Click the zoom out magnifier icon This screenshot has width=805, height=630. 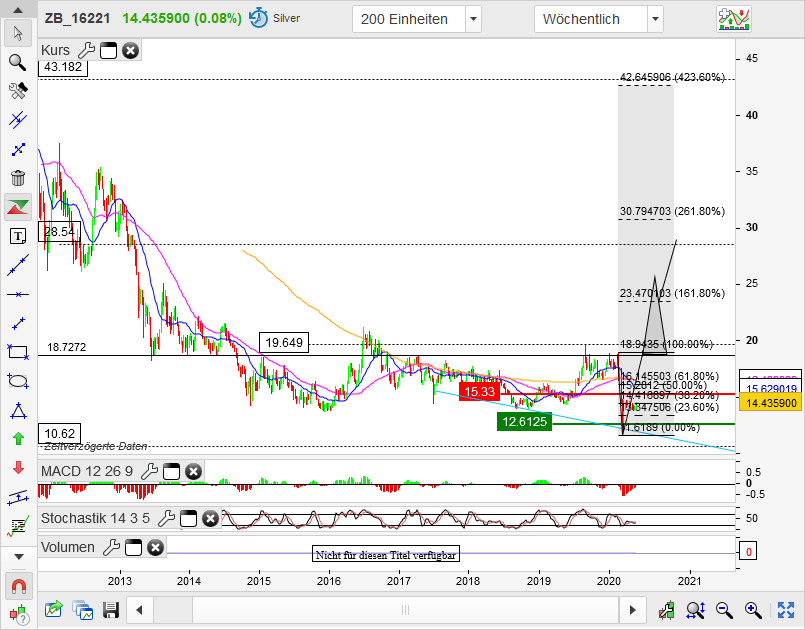[x=724, y=610]
